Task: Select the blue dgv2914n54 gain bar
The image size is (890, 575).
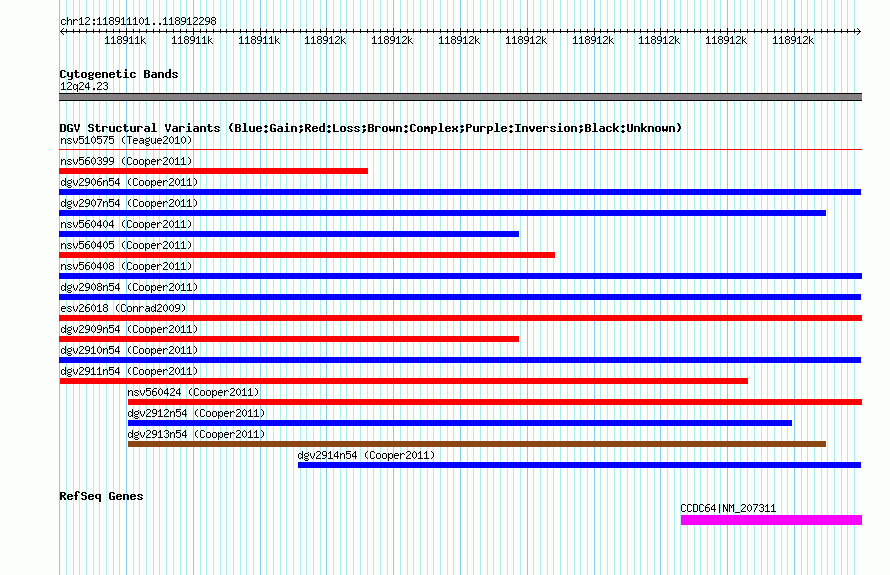Action: (x=580, y=465)
